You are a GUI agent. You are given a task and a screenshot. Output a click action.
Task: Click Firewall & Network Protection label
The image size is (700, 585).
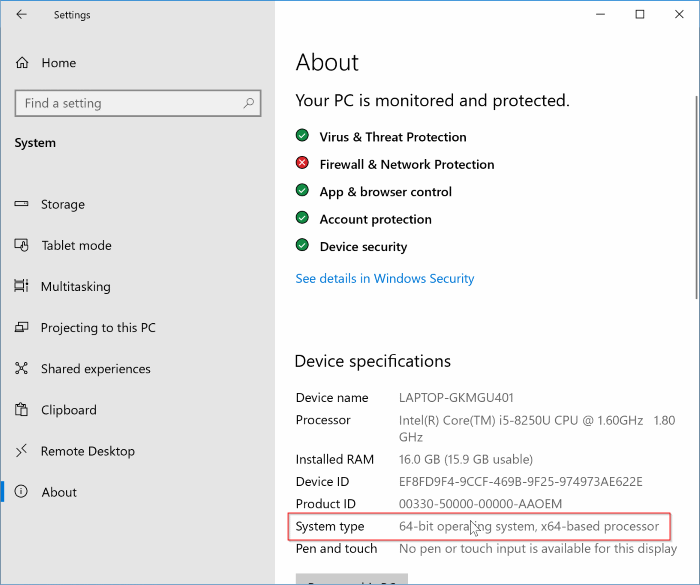tap(407, 164)
